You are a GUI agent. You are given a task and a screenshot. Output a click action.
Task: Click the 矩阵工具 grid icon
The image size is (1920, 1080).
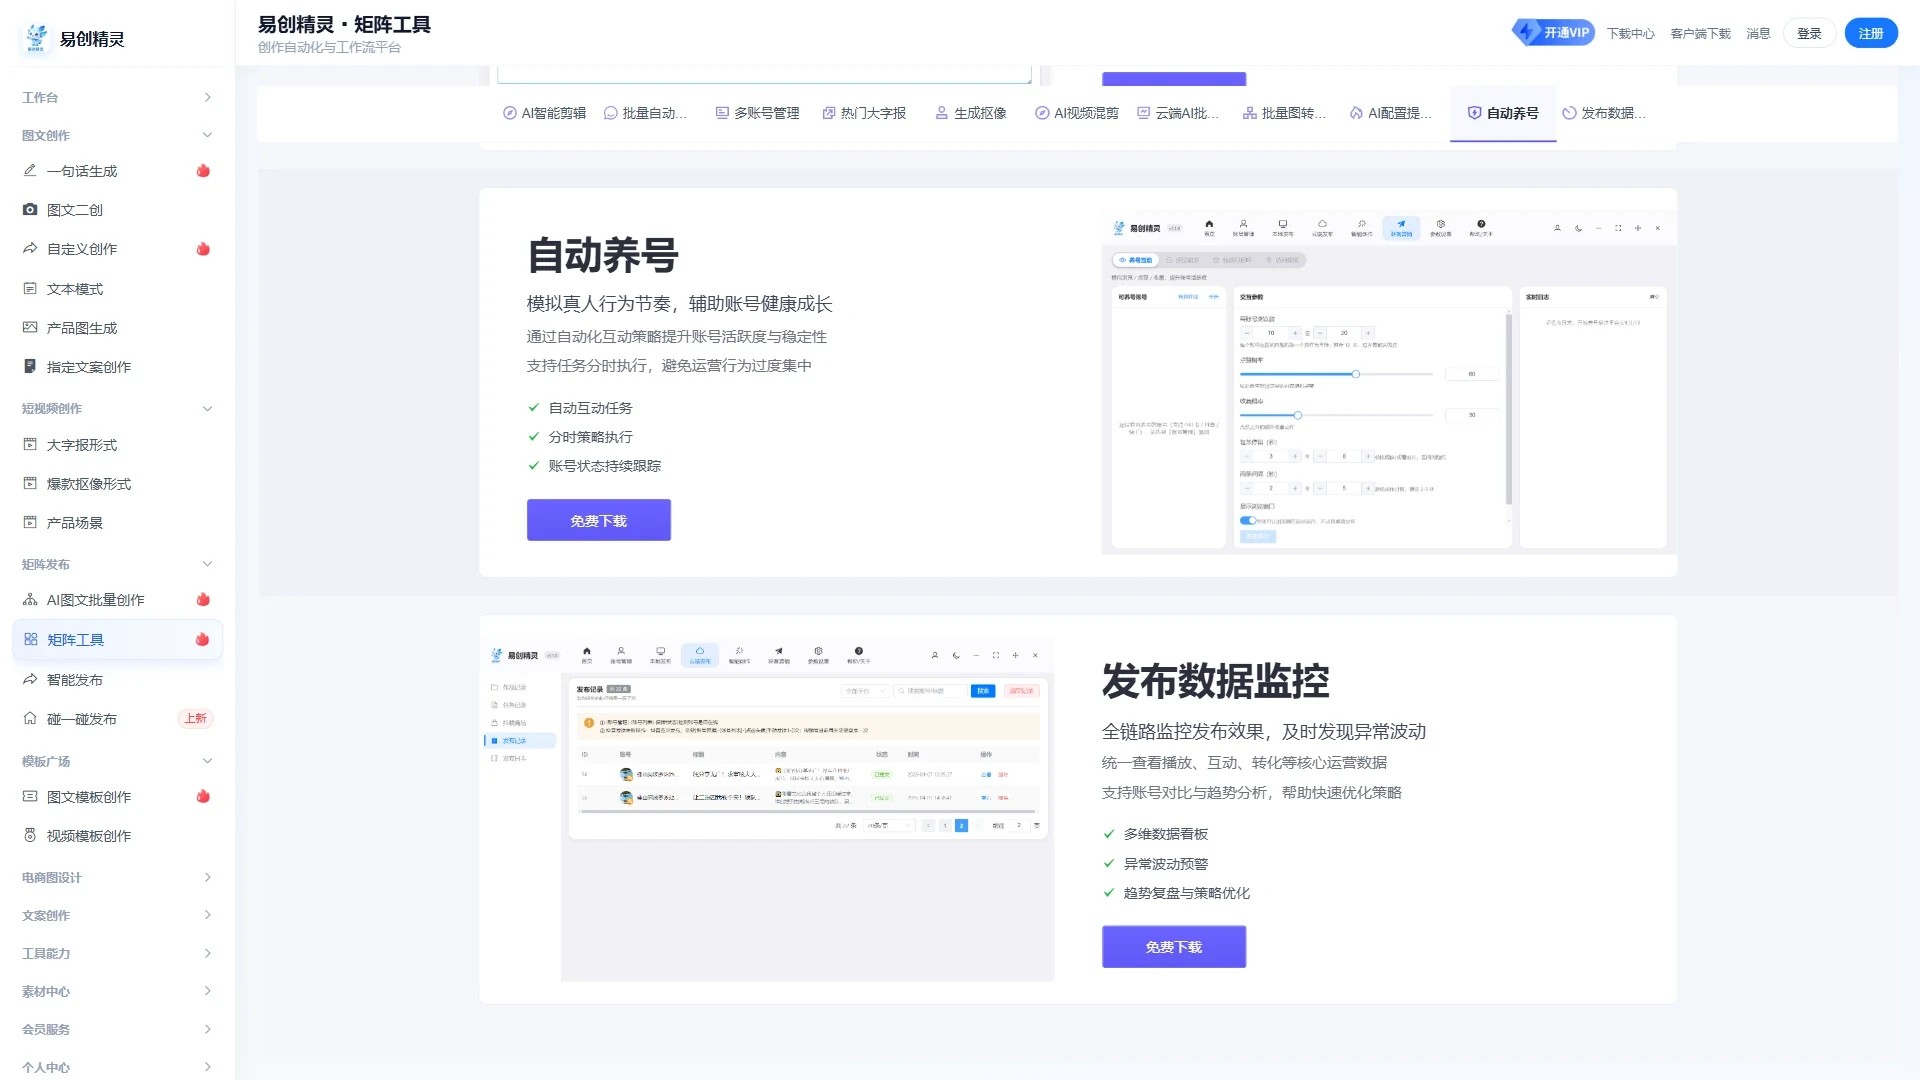point(31,640)
